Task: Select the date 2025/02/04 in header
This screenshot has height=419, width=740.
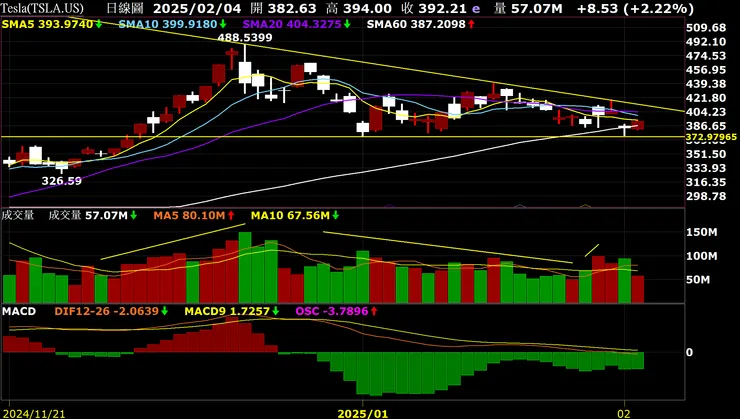Action: point(197,8)
